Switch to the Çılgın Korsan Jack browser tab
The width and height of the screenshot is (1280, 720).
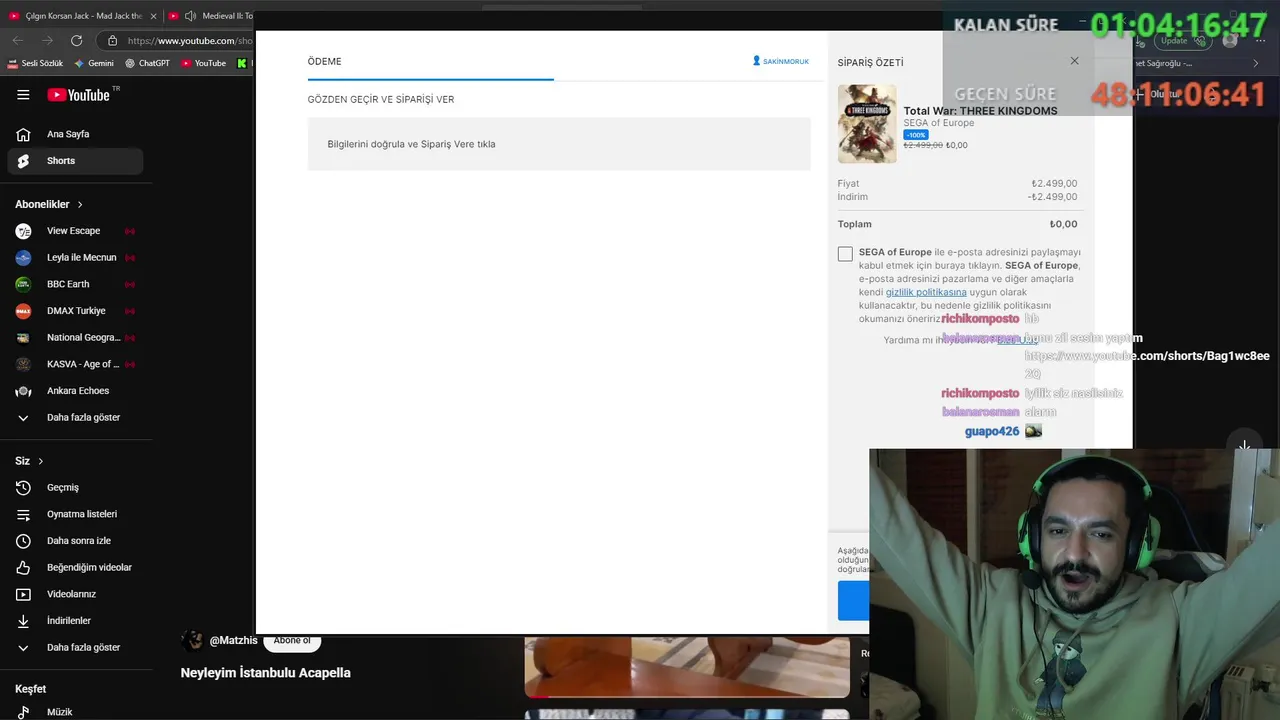(x=83, y=16)
